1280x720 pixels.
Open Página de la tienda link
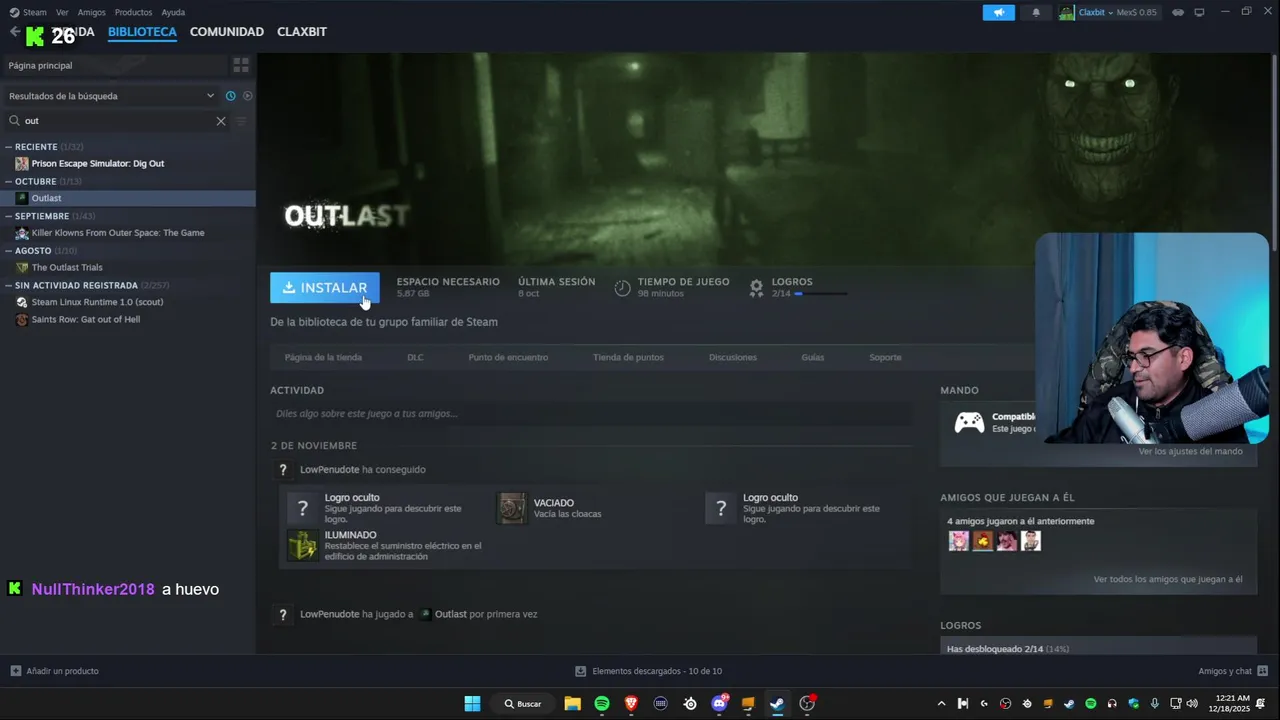323,357
